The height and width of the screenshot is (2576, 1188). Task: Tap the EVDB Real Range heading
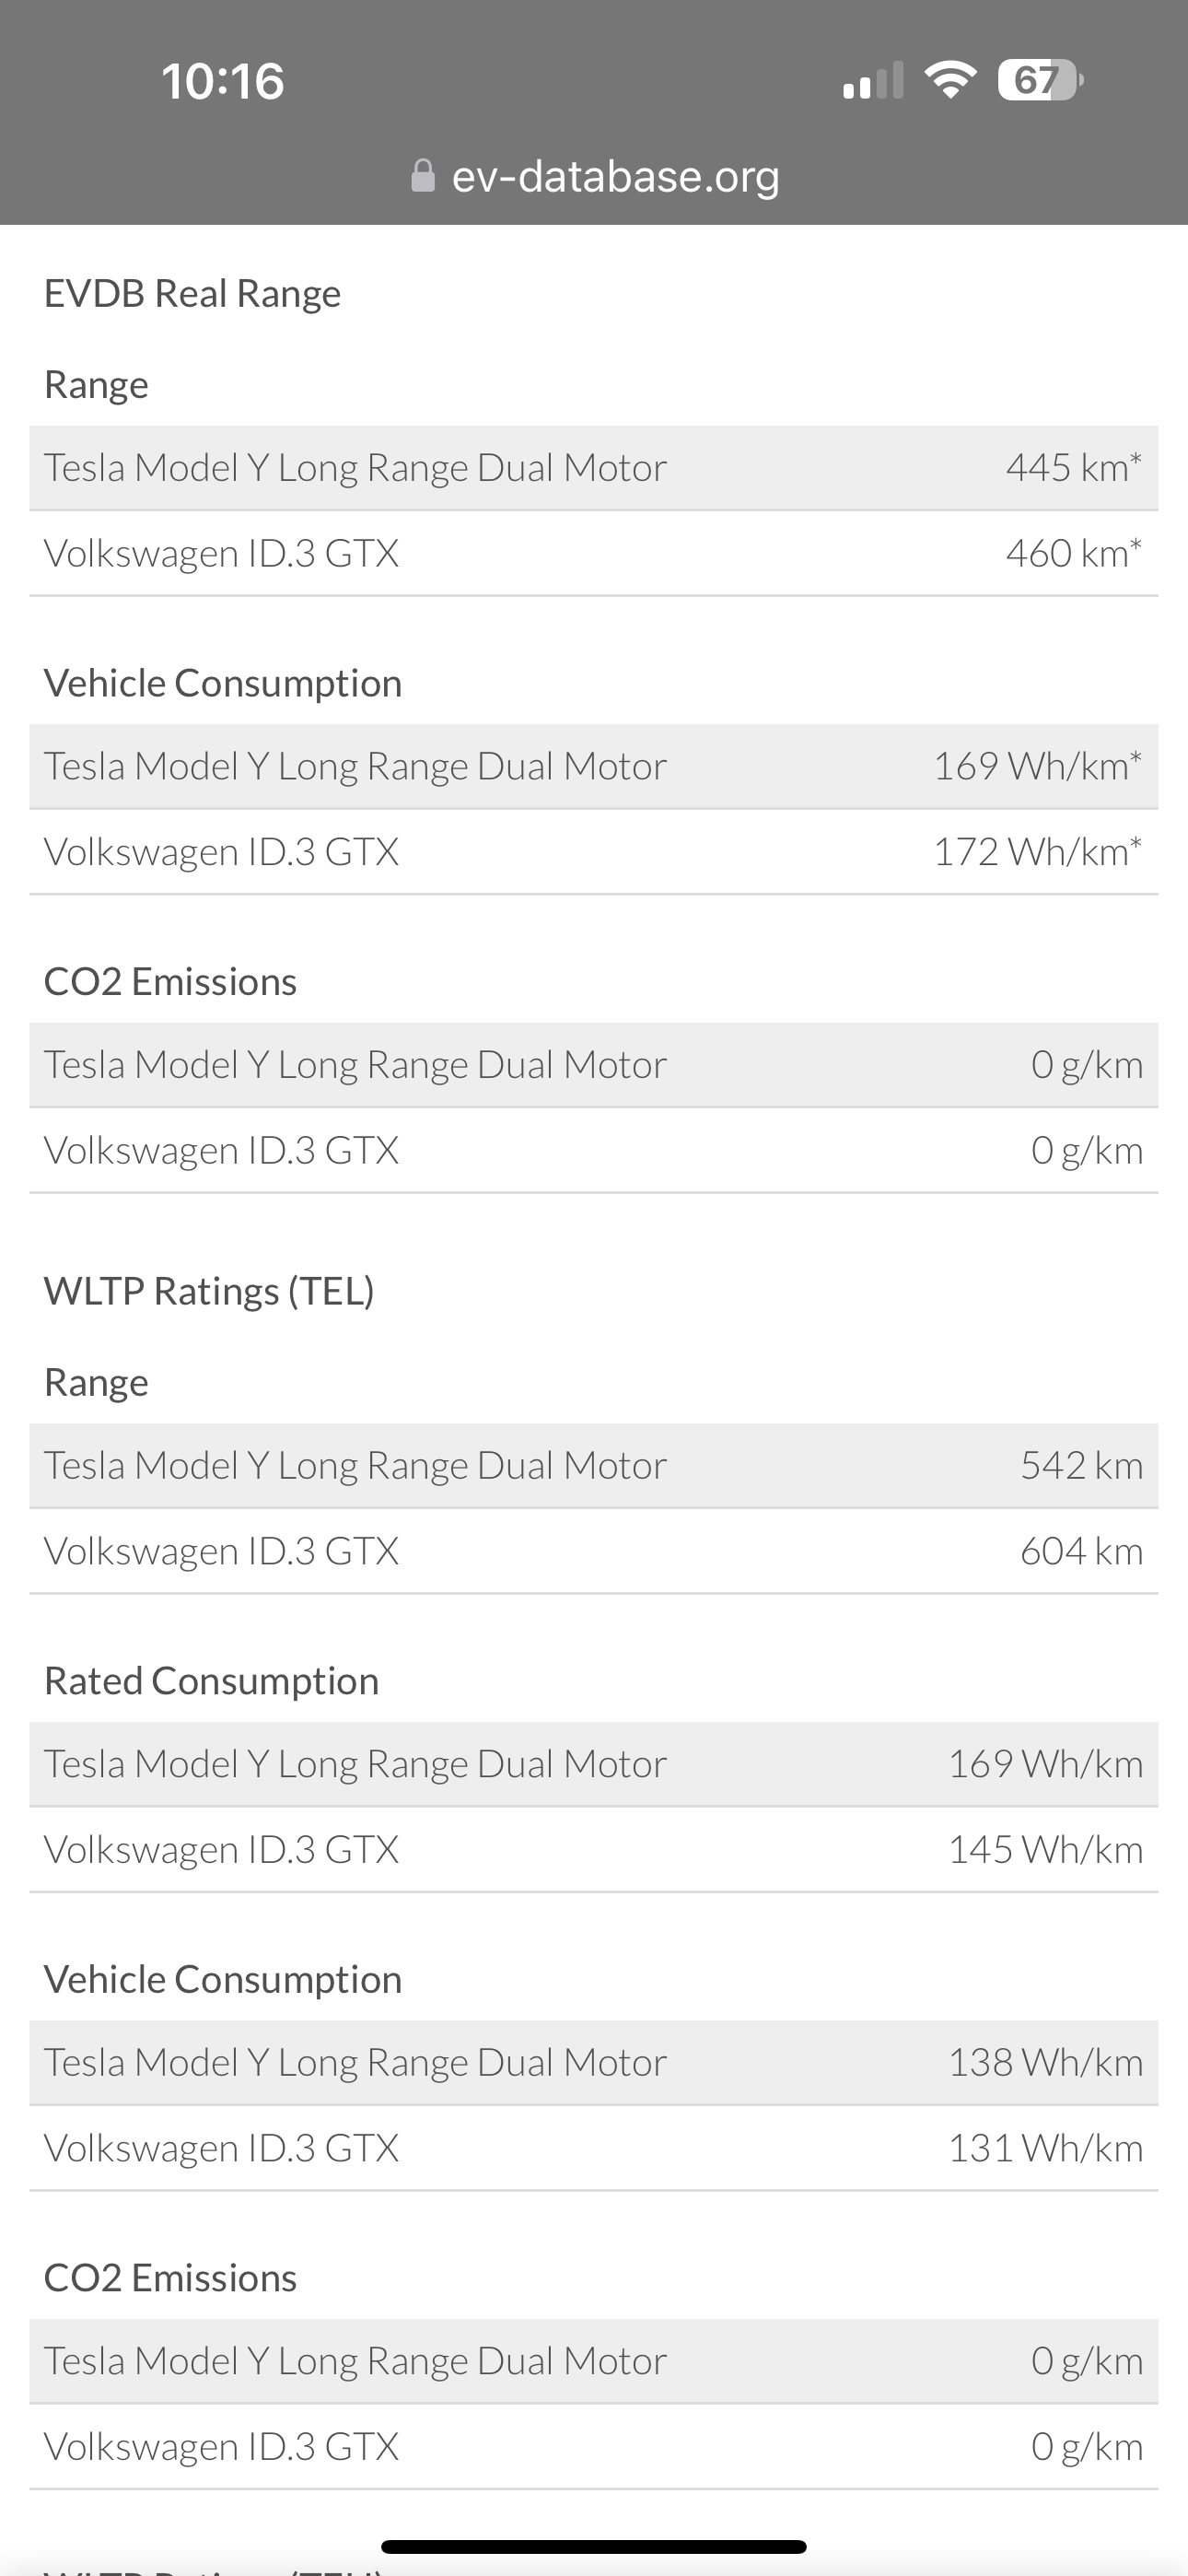point(192,294)
